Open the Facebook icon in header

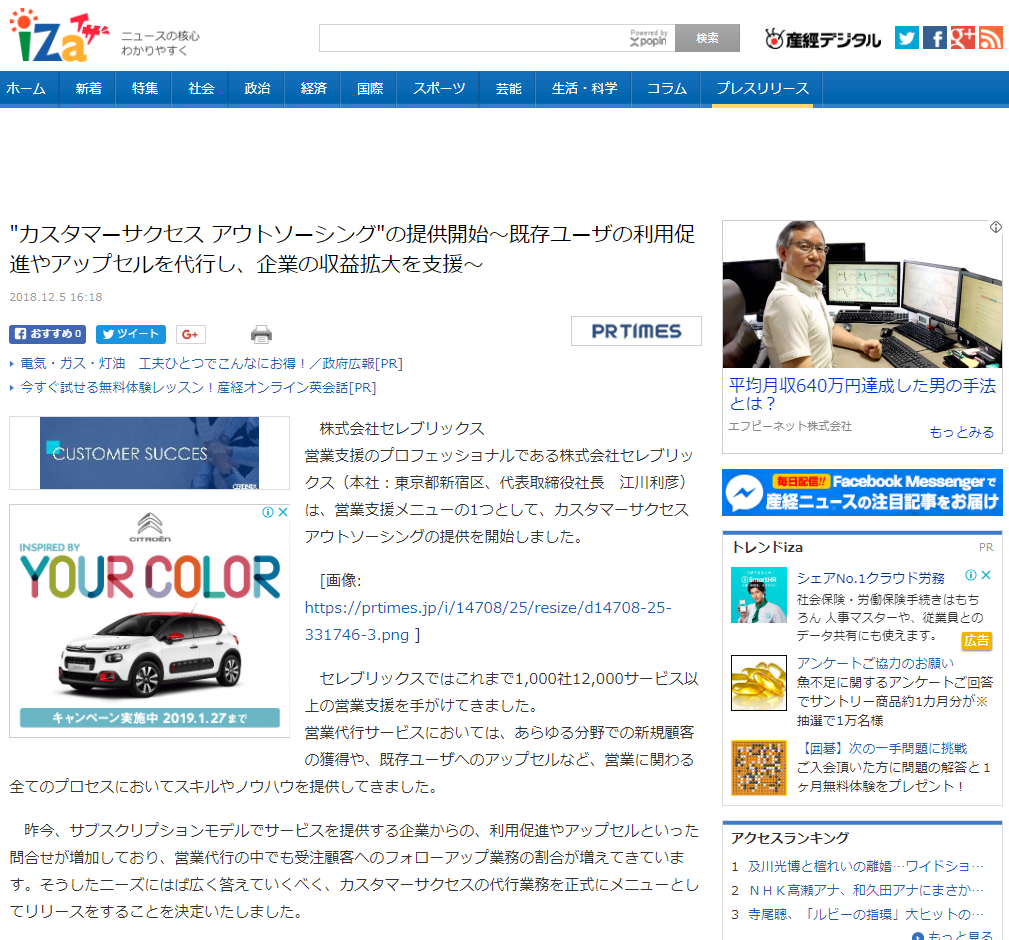coord(934,38)
